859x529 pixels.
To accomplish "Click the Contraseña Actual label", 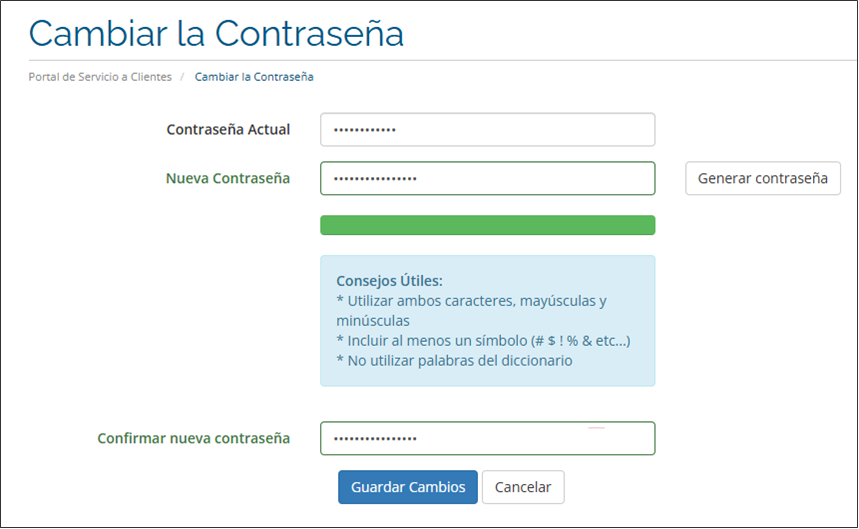I will point(228,130).
